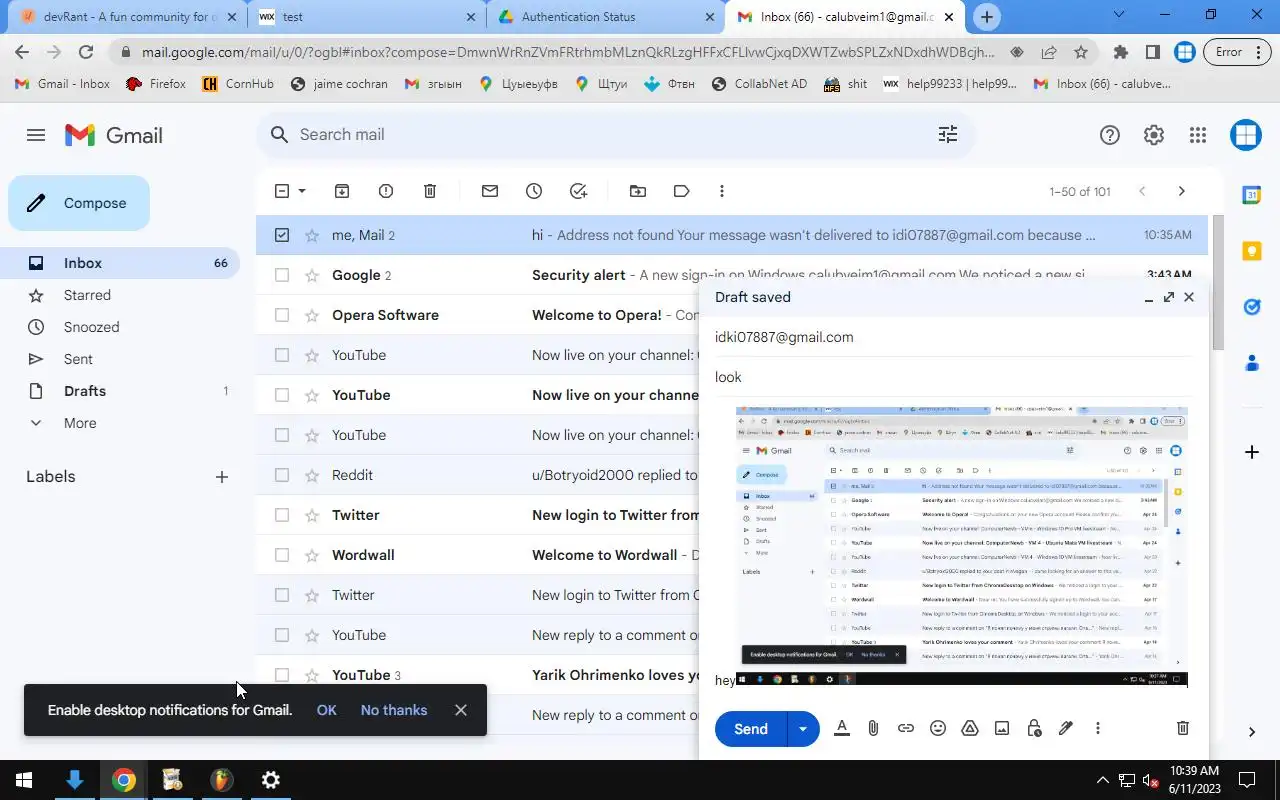Click the screenshot image in the draft
Screen dimensions: 1280x800
[962, 546]
